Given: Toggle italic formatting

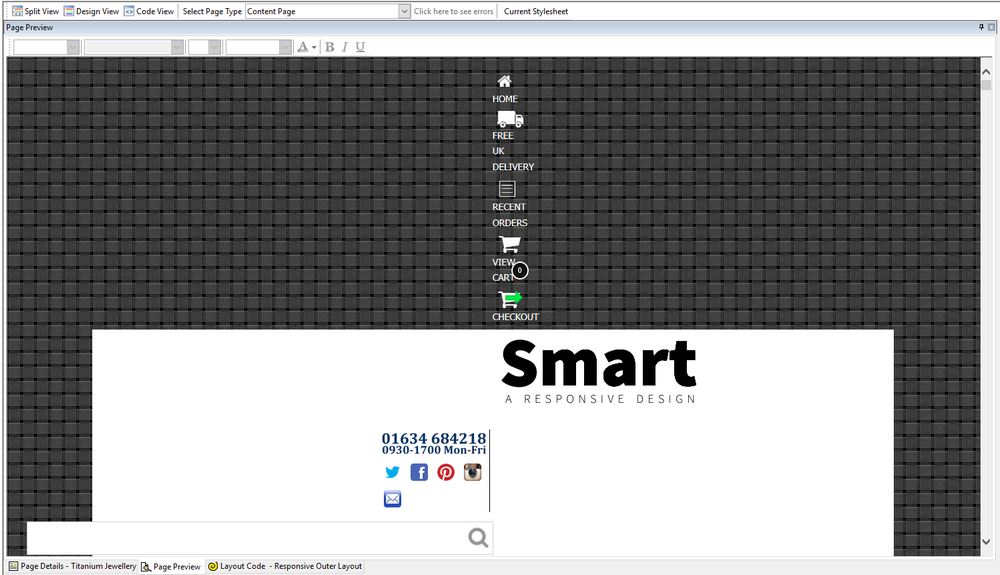Looking at the screenshot, I should click(x=345, y=47).
